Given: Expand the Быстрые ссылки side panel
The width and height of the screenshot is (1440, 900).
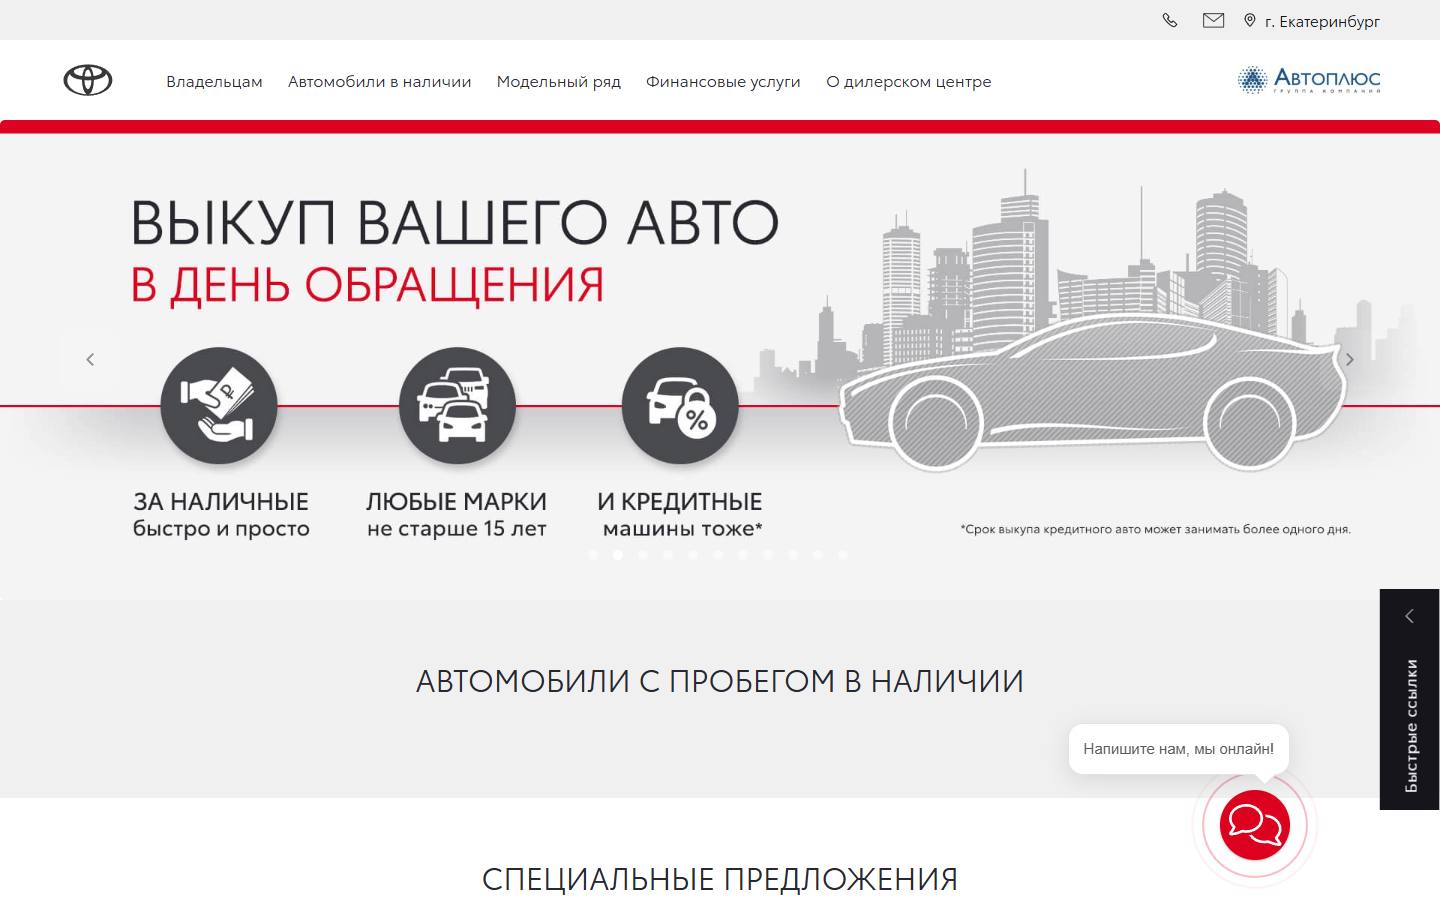Looking at the screenshot, I should [x=1410, y=616].
